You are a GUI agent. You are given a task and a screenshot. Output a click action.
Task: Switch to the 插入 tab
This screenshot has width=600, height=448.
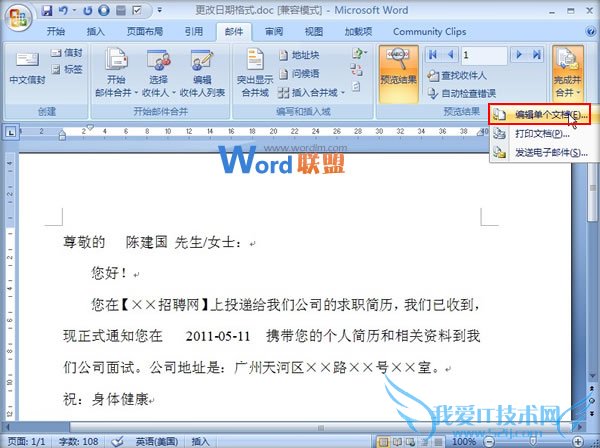coord(96,31)
